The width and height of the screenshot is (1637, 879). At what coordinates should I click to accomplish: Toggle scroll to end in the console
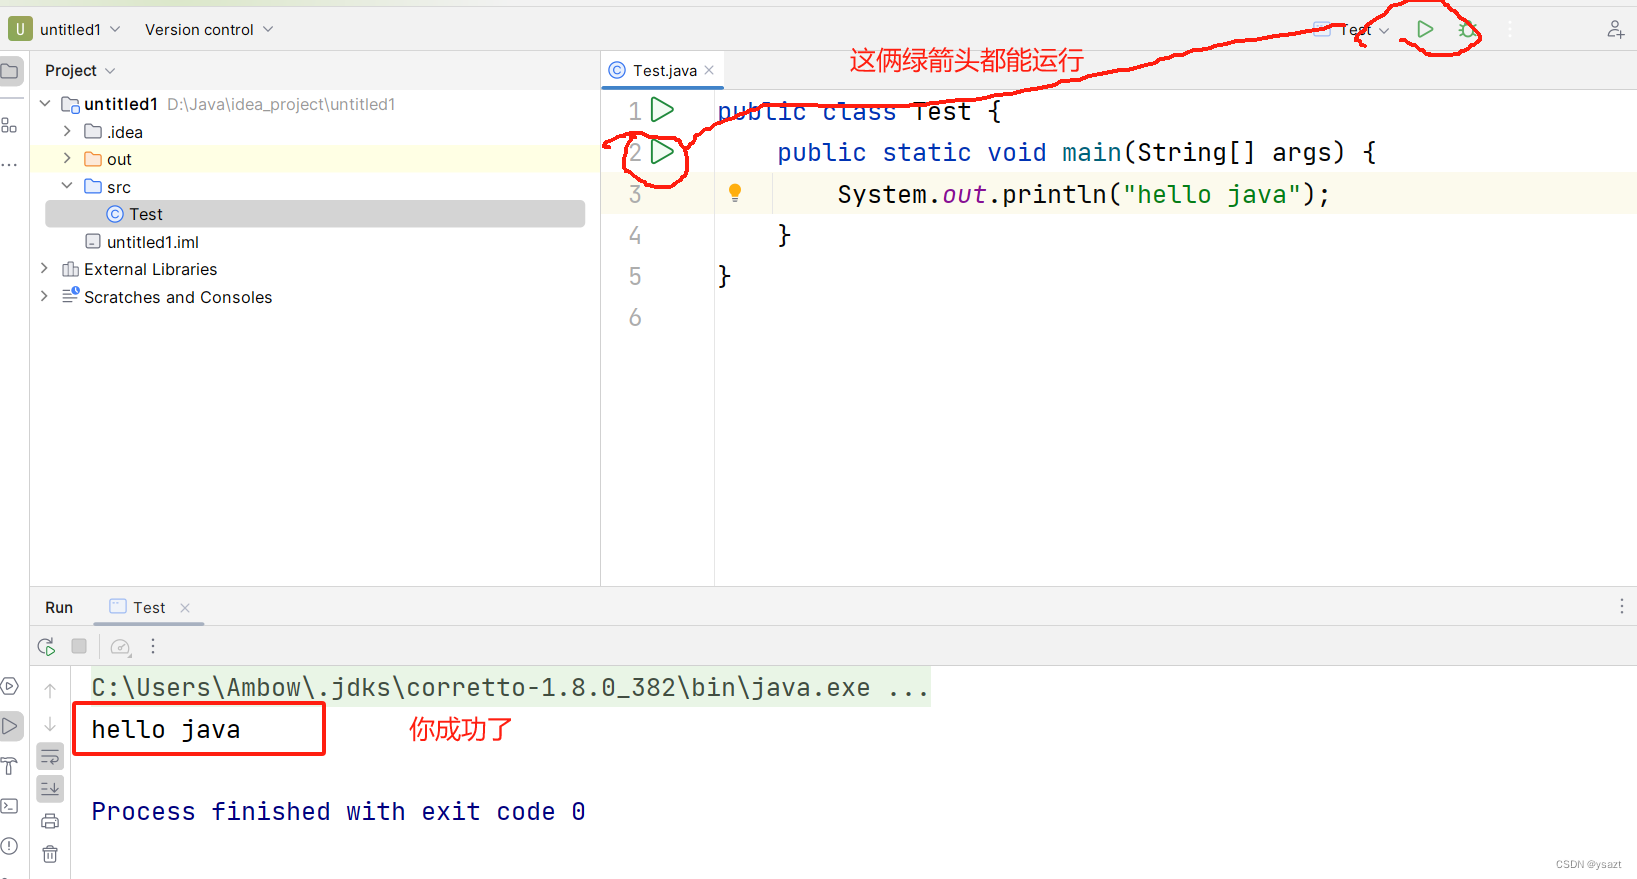point(50,789)
